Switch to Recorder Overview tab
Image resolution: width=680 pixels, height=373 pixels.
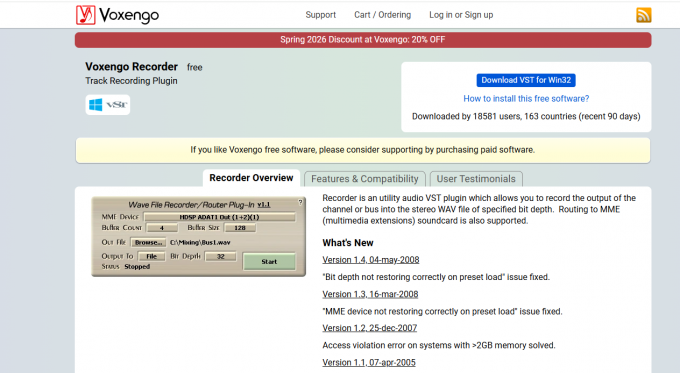click(x=251, y=178)
